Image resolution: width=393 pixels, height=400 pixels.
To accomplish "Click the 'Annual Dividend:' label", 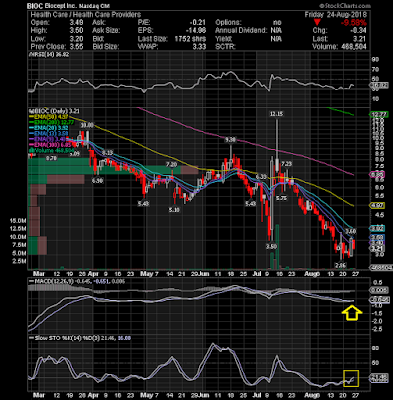I will pyautogui.click(x=241, y=31).
